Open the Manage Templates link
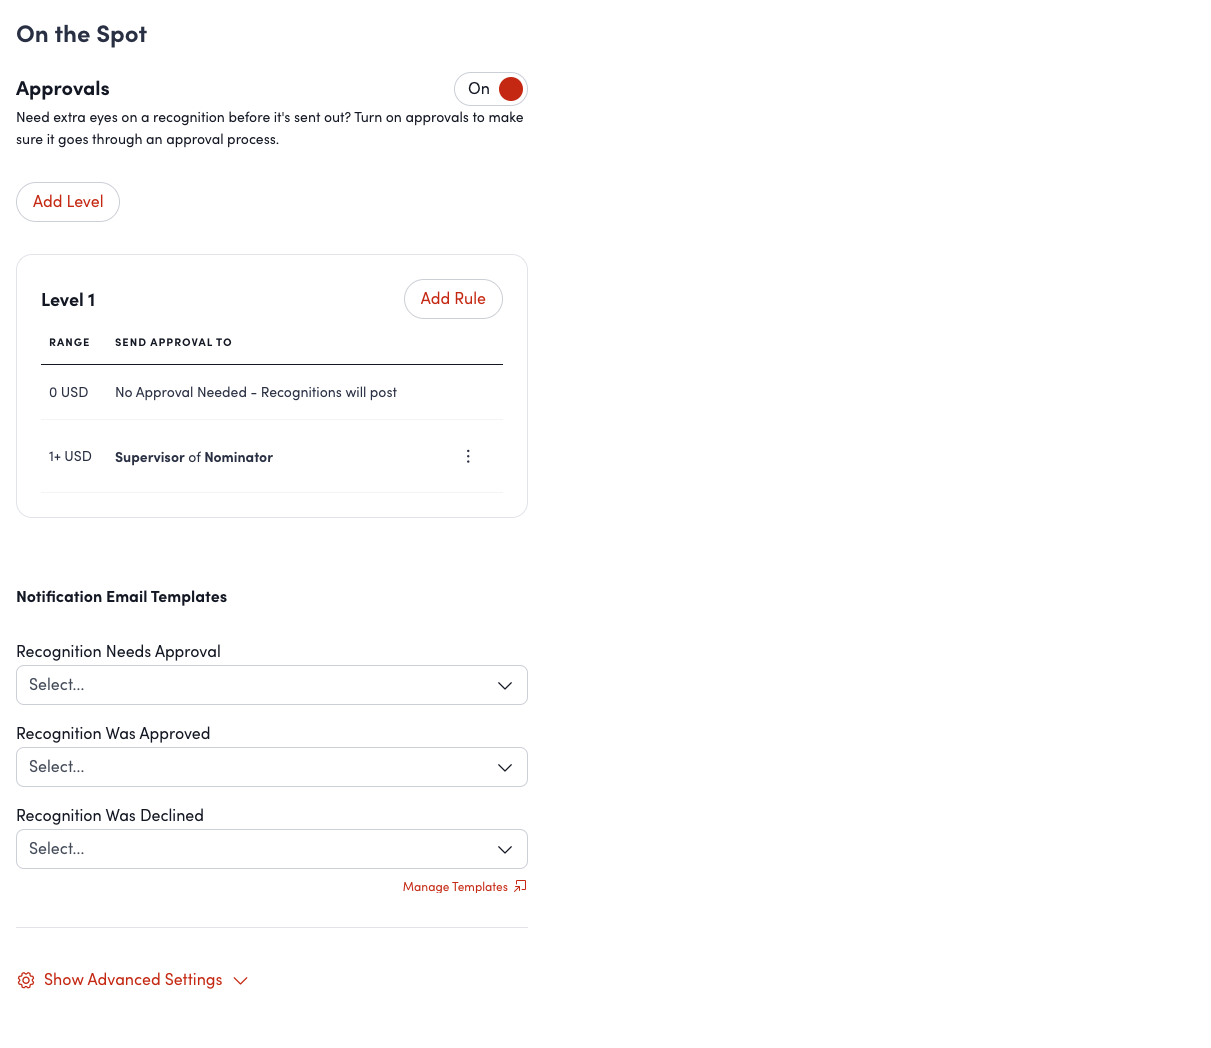 point(455,887)
